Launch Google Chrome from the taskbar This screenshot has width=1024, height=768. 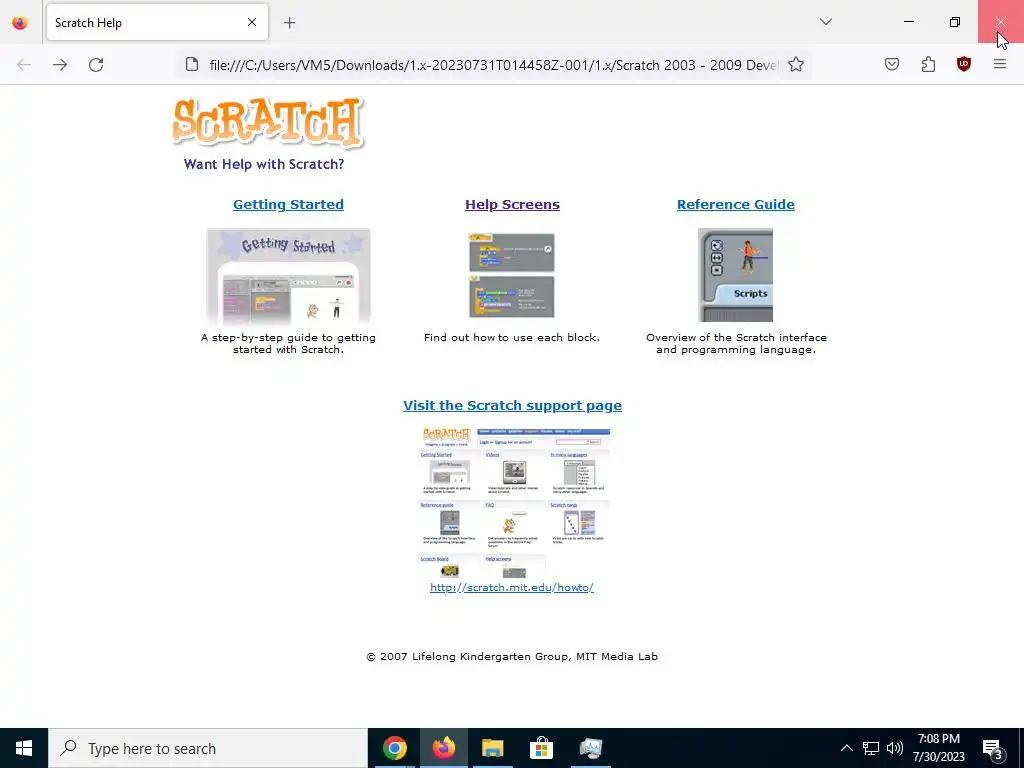394,748
